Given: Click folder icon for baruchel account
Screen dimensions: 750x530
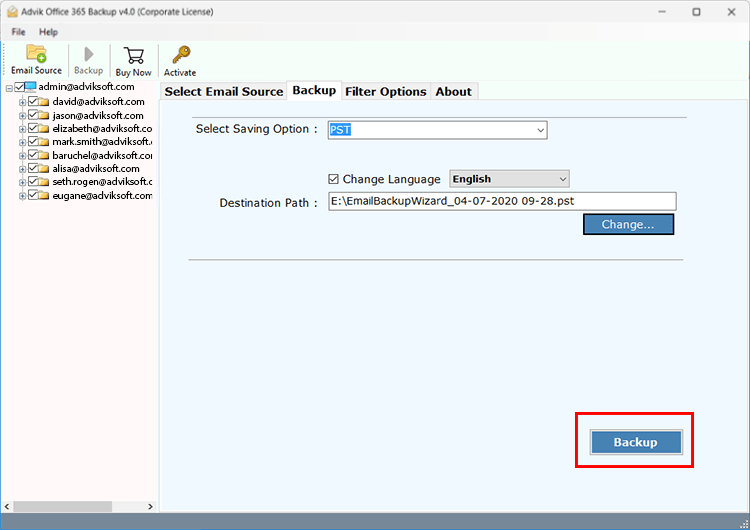Looking at the screenshot, I should pyautogui.click(x=44, y=155).
